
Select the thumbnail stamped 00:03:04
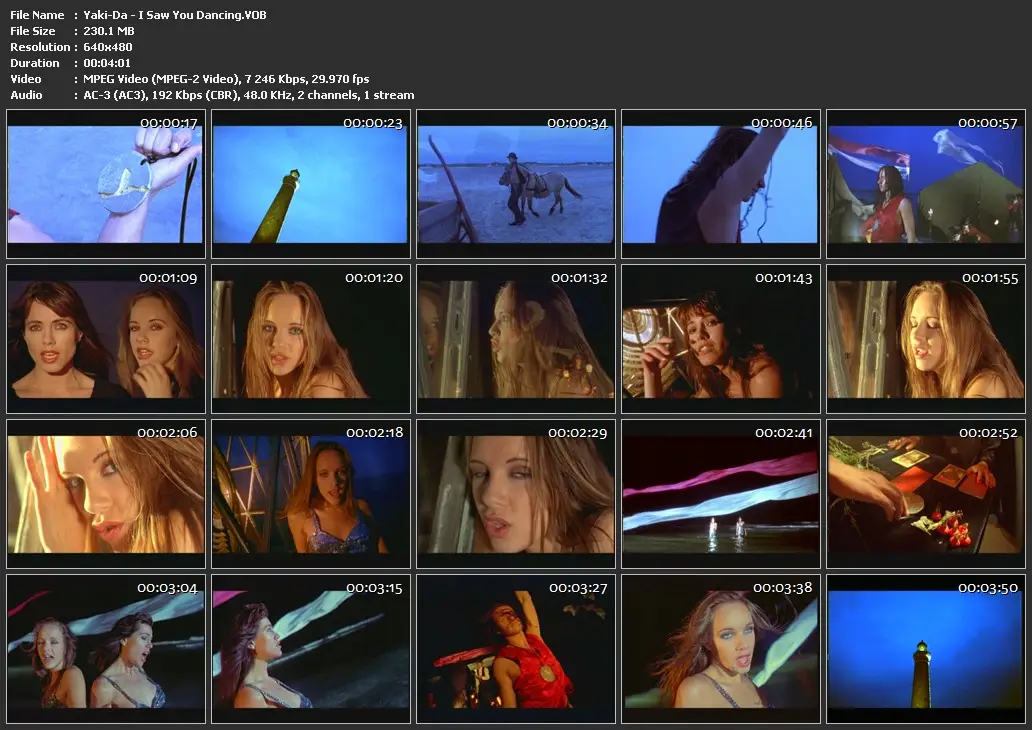106,649
